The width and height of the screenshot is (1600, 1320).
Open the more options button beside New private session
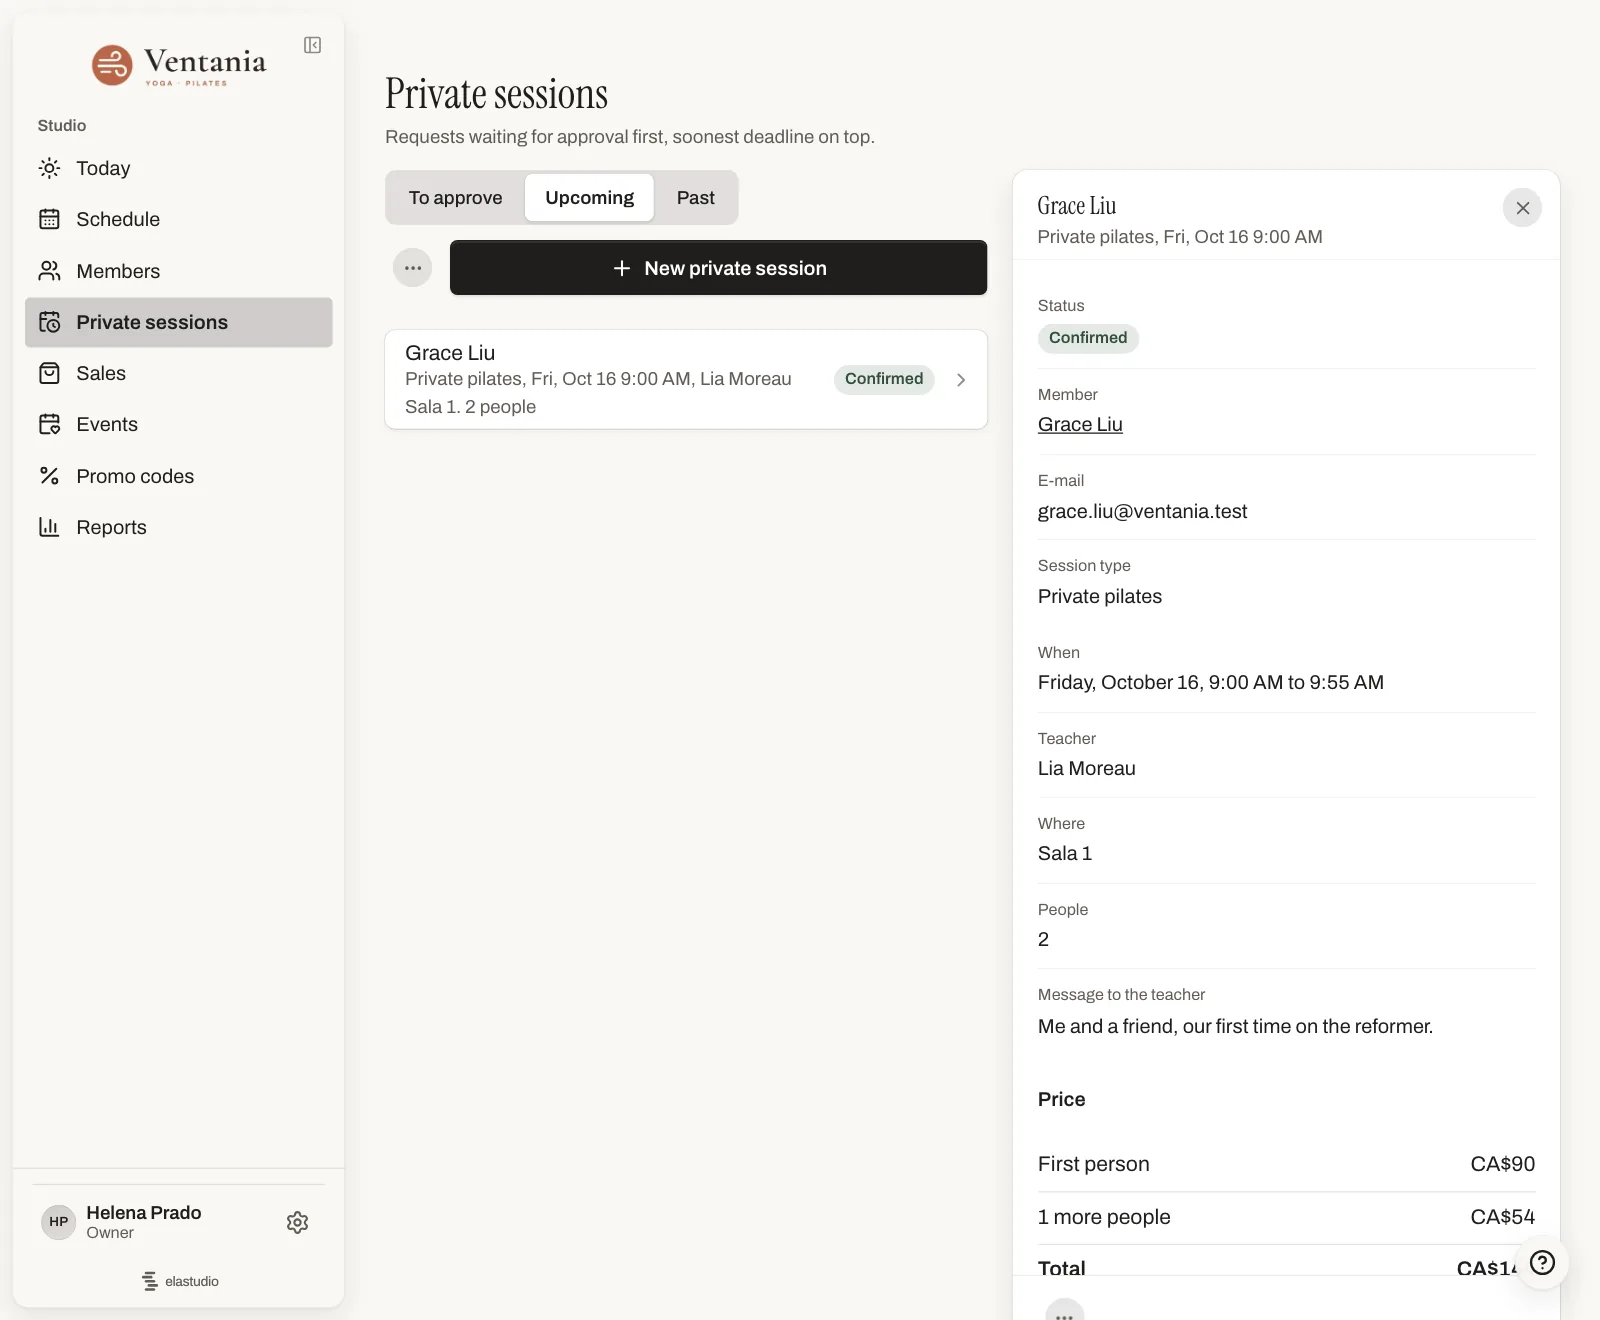[x=412, y=268]
